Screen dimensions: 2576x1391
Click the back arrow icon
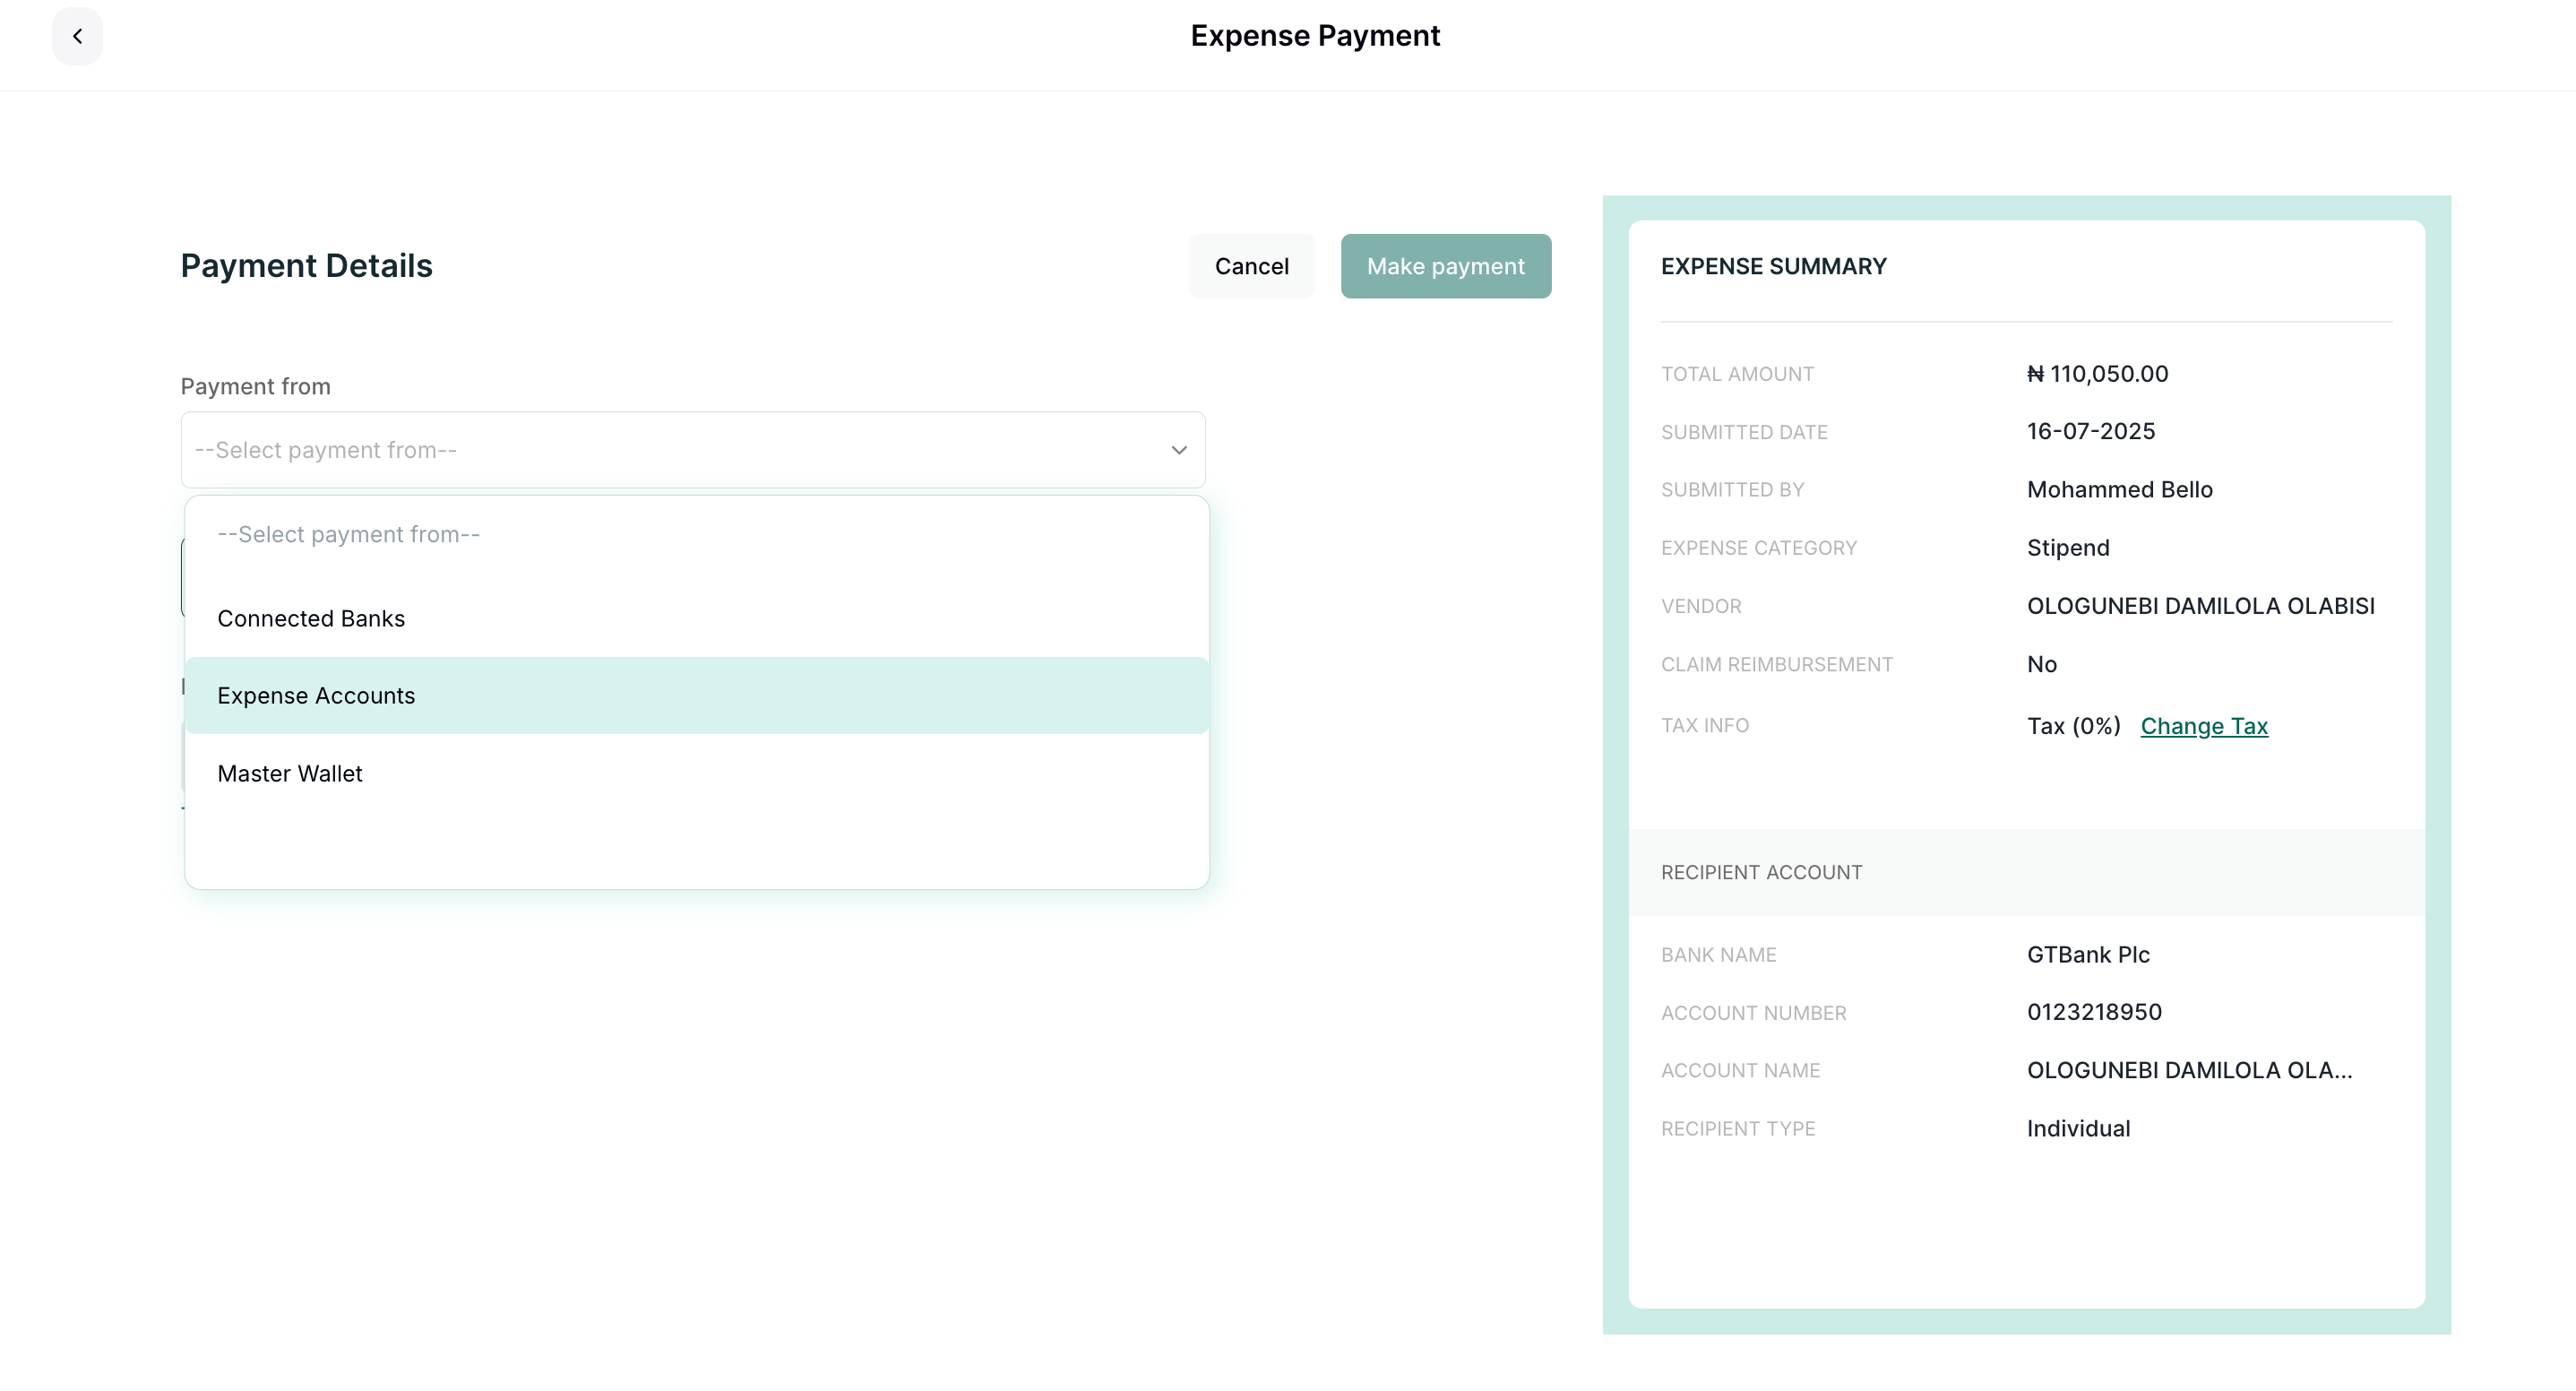click(x=77, y=36)
